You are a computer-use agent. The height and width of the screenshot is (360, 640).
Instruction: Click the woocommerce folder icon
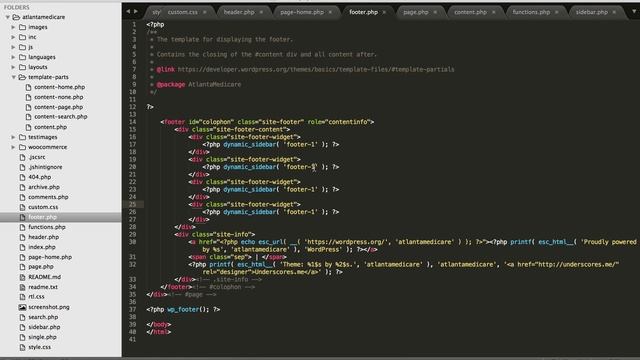click(22, 147)
